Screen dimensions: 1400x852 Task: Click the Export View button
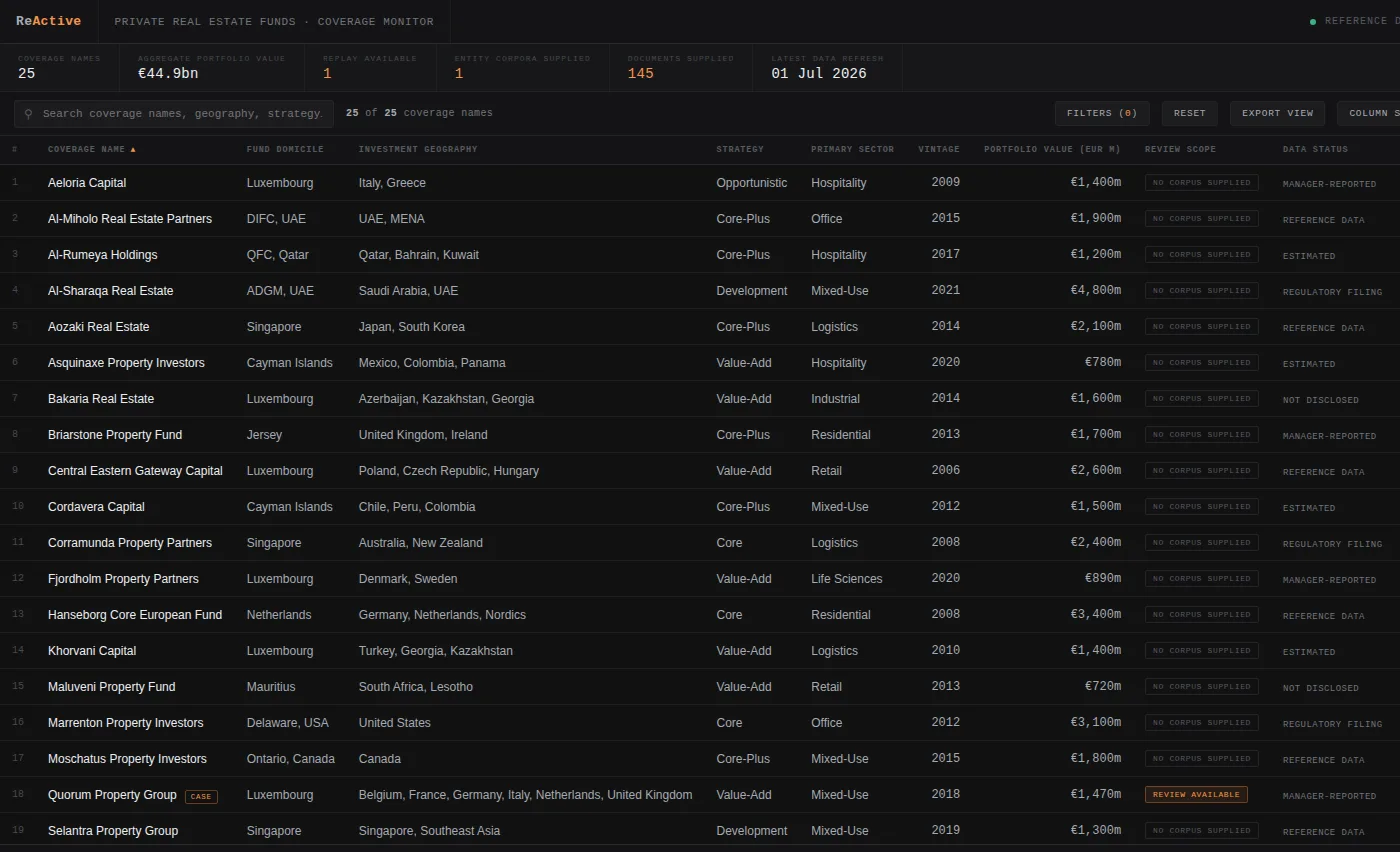1277,113
